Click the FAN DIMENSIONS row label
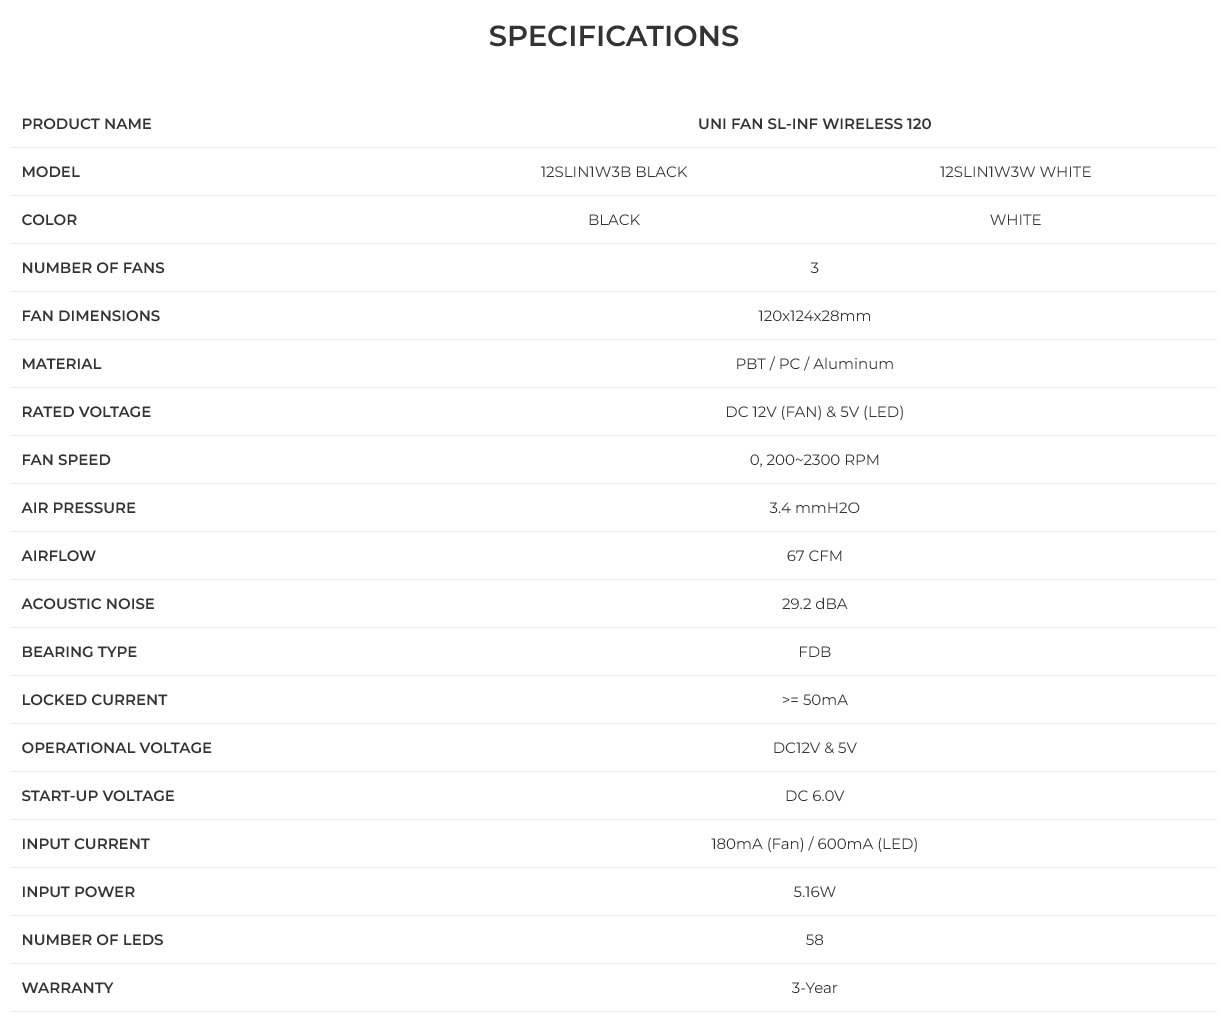The image size is (1228, 1018). tap(91, 316)
